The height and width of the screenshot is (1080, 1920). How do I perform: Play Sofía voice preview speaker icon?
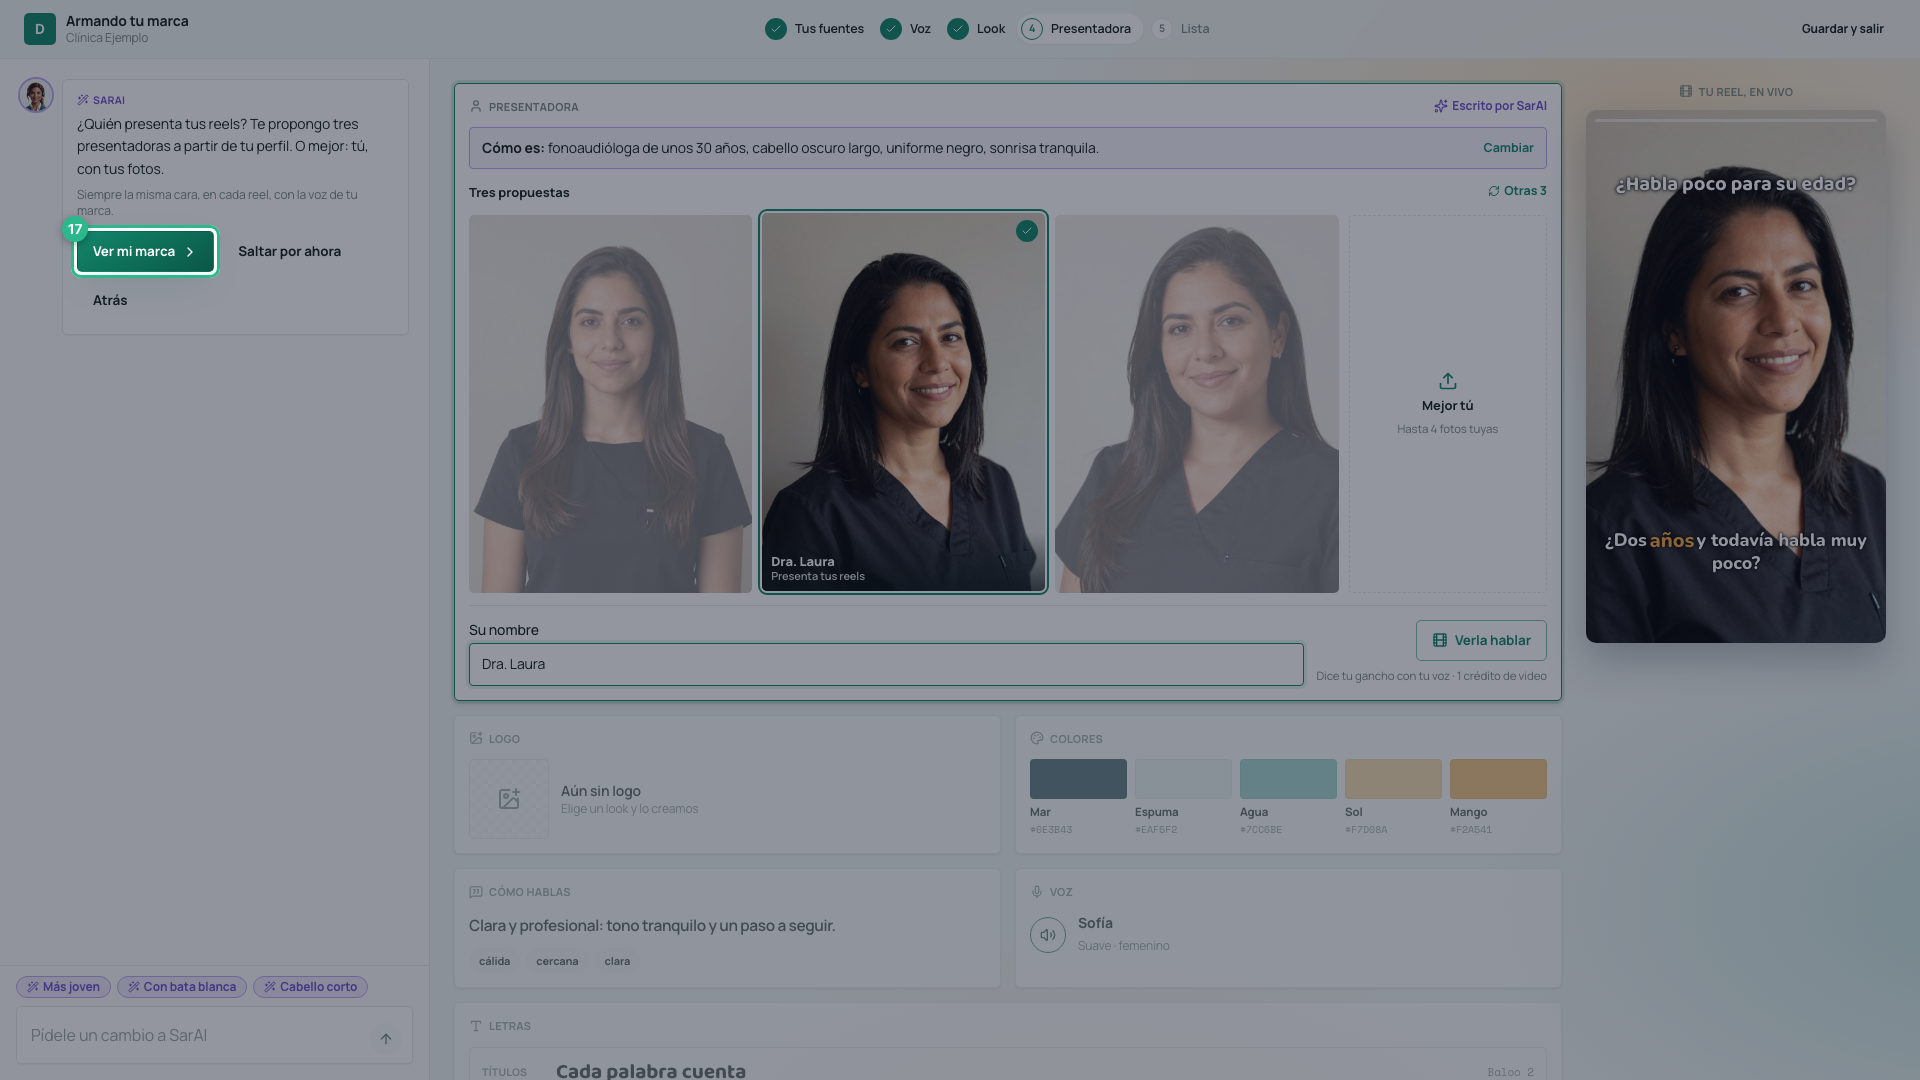point(1048,935)
